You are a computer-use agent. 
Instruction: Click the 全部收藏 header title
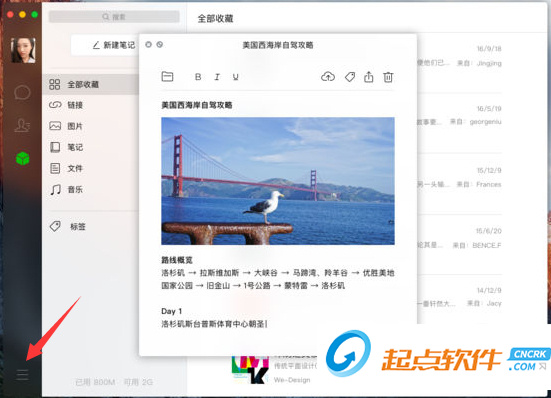coord(215,19)
